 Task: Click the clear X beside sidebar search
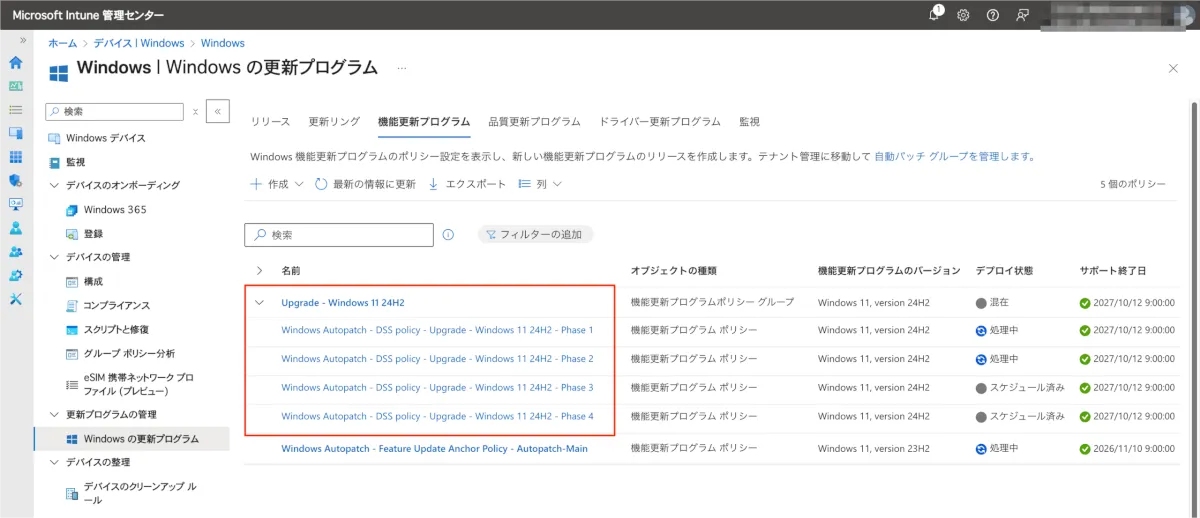click(x=195, y=112)
